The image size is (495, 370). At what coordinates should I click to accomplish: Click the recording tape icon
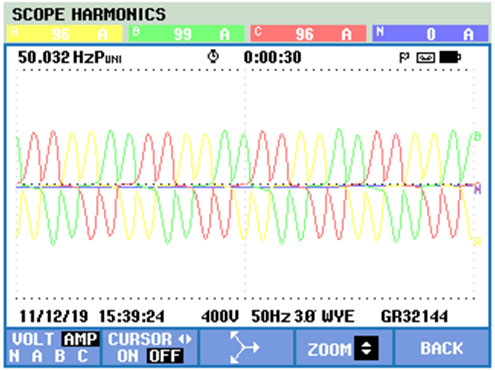click(425, 58)
